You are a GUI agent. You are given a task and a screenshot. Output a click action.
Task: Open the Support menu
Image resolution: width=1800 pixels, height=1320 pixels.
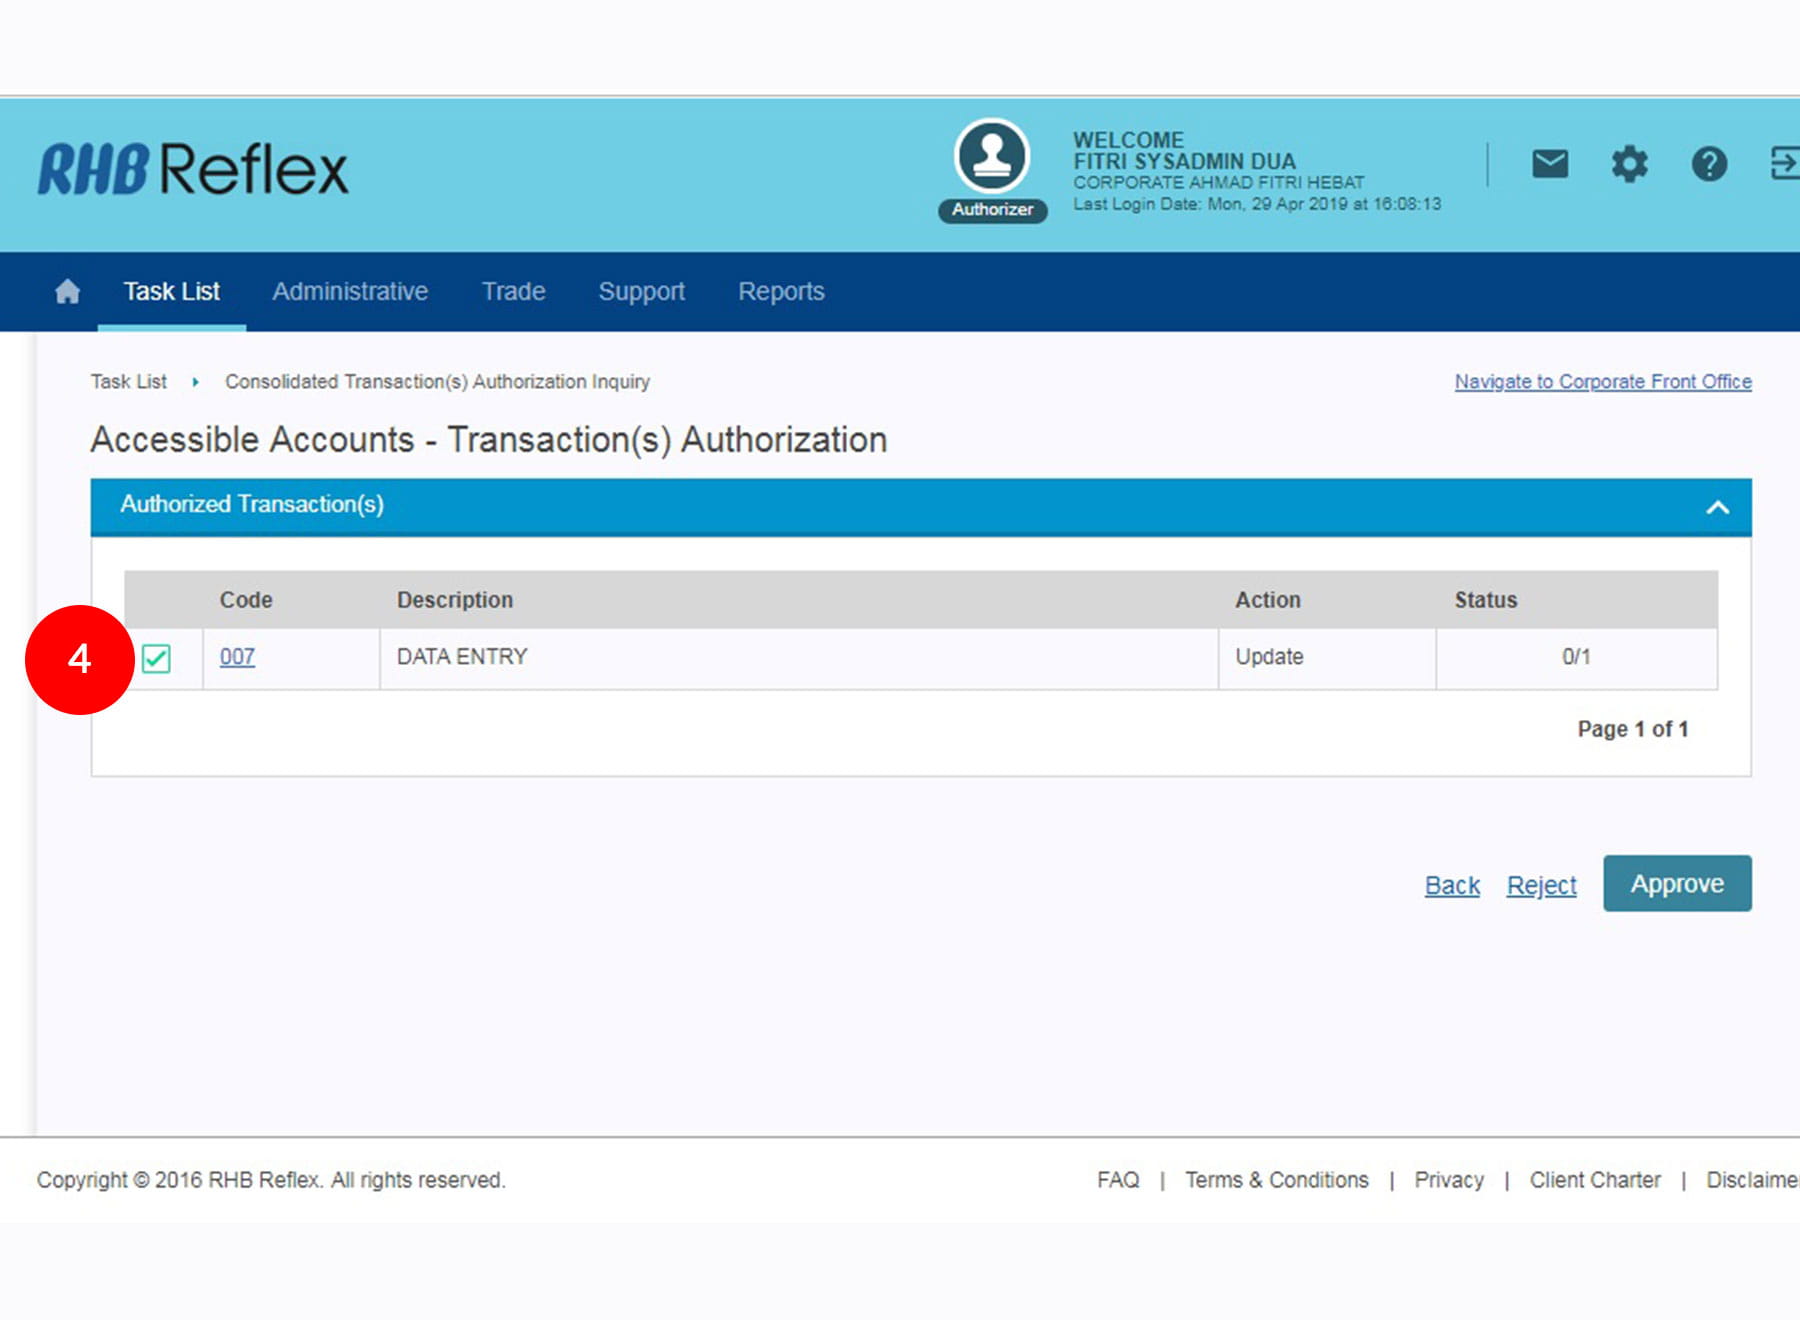pyautogui.click(x=641, y=291)
